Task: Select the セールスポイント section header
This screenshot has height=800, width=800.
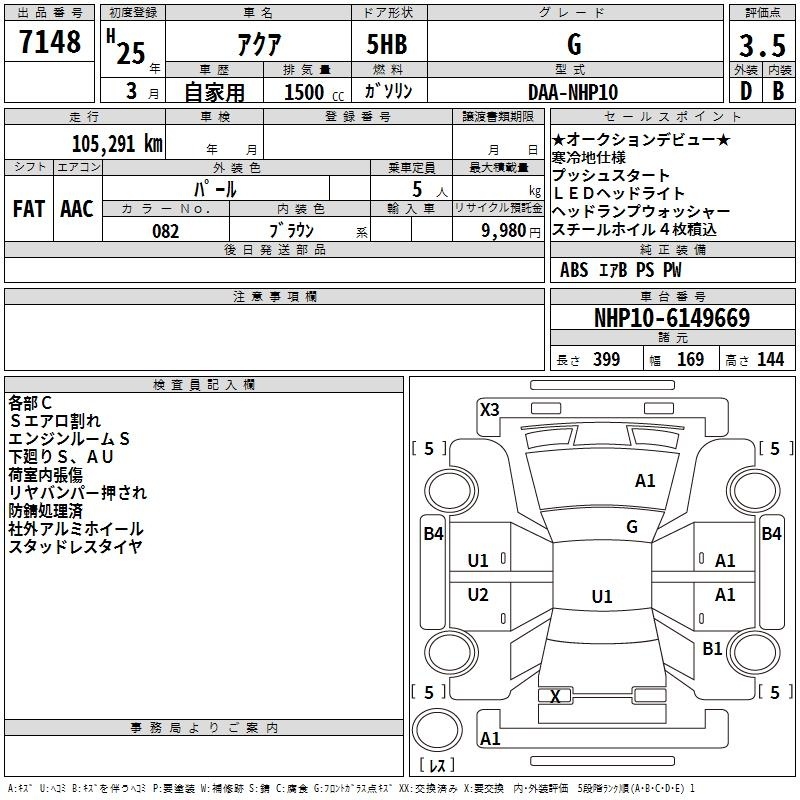Action: click(x=672, y=116)
